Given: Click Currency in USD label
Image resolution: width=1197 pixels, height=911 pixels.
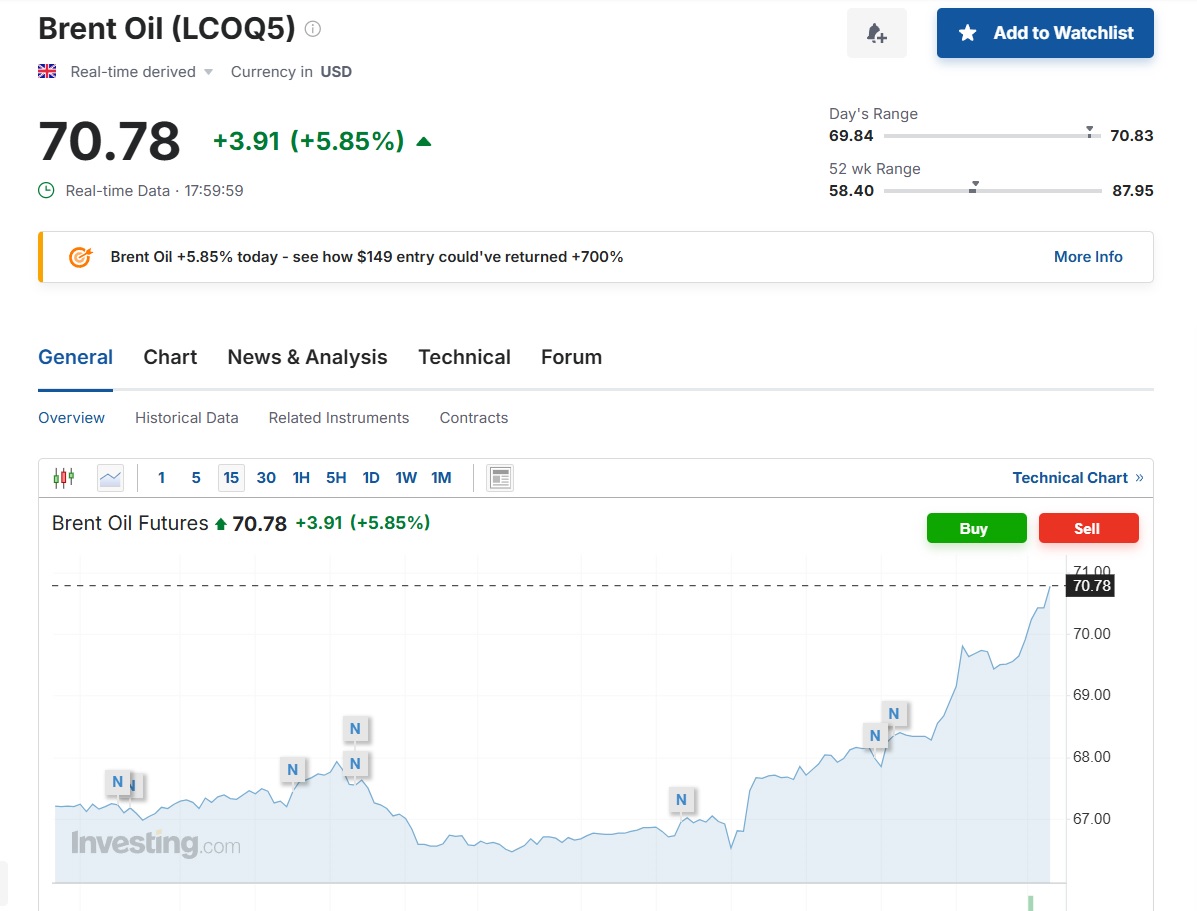Looking at the screenshot, I should pyautogui.click(x=292, y=72).
